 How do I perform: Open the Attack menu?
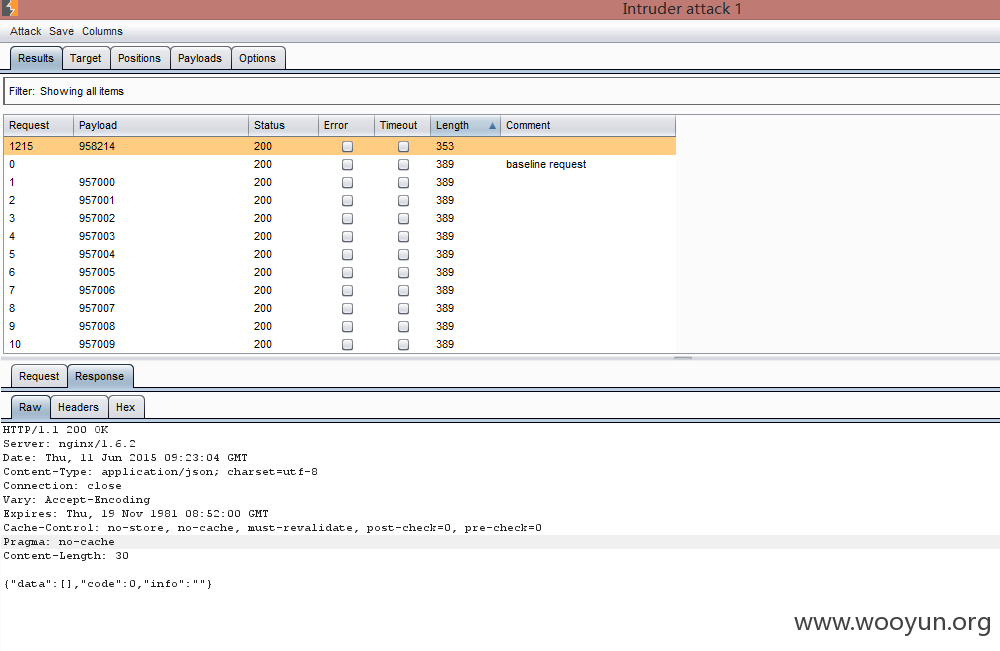point(26,31)
